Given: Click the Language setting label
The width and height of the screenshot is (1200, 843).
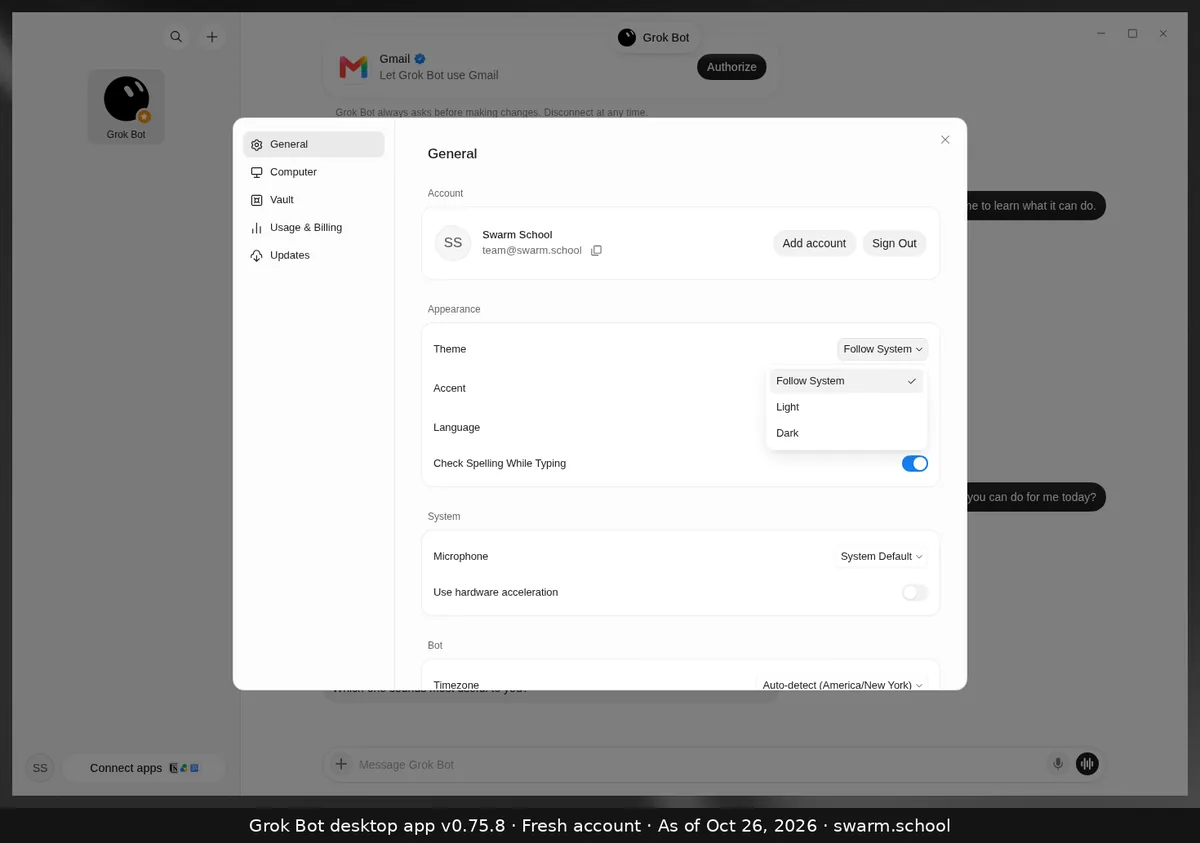Looking at the screenshot, I should point(457,427).
